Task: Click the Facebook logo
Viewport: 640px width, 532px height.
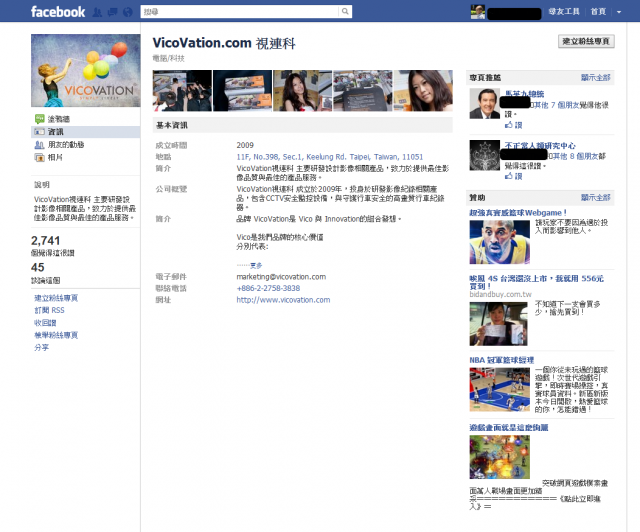Action: coord(58,12)
